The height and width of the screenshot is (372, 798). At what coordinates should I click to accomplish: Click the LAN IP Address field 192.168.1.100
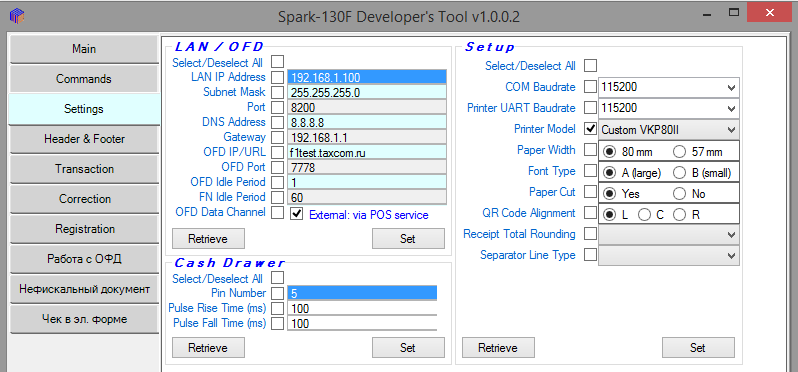point(367,77)
